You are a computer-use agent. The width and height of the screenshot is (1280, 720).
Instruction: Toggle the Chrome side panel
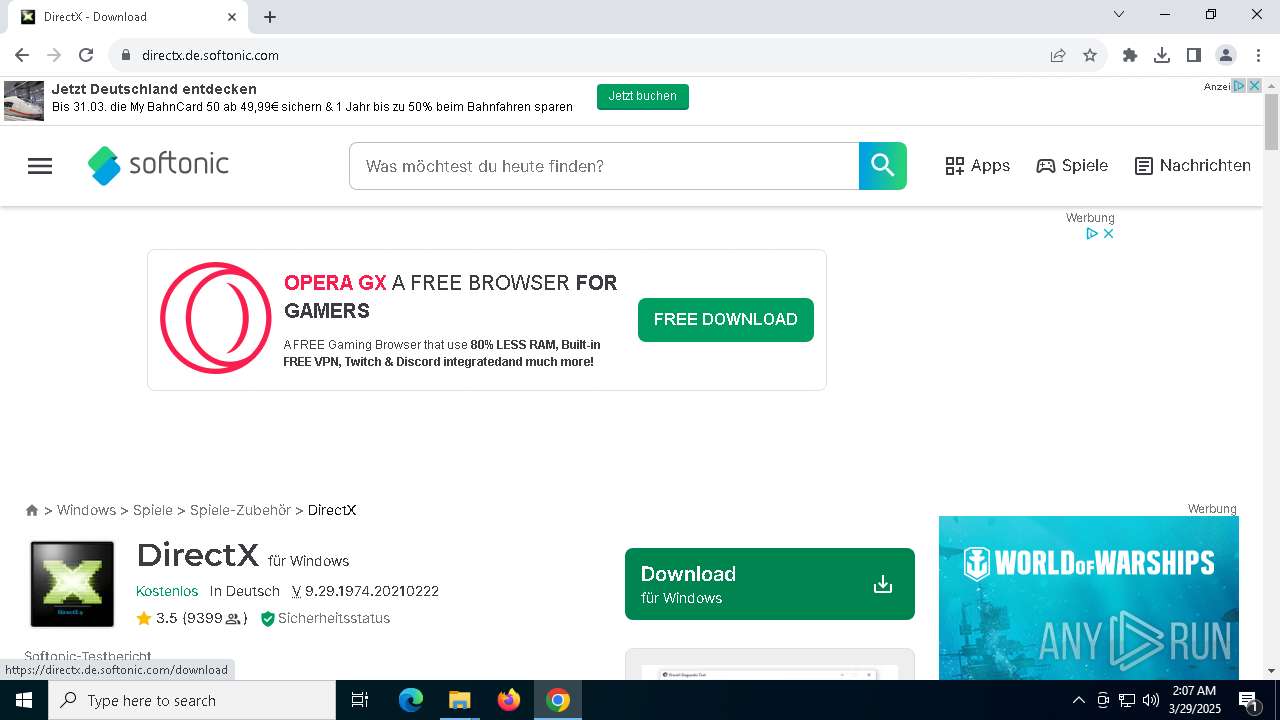(1194, 55)
